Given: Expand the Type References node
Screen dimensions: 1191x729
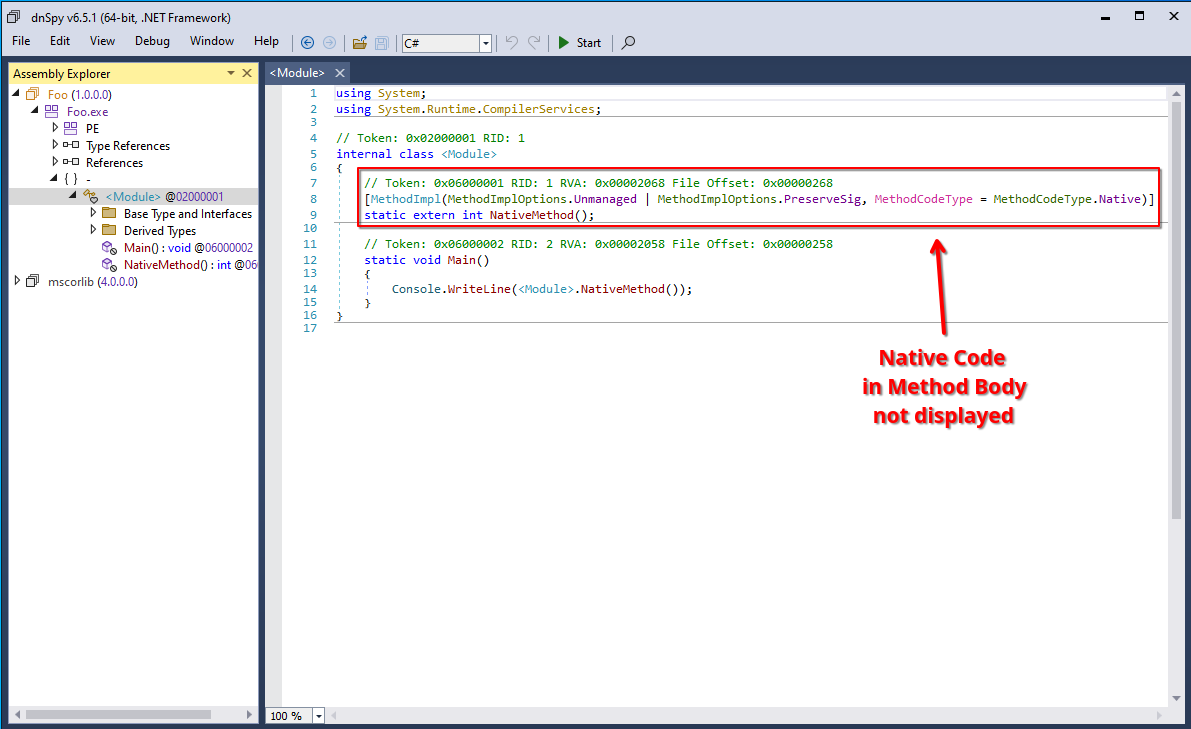Looking at the screenshot, I should (x=55, y=145).
